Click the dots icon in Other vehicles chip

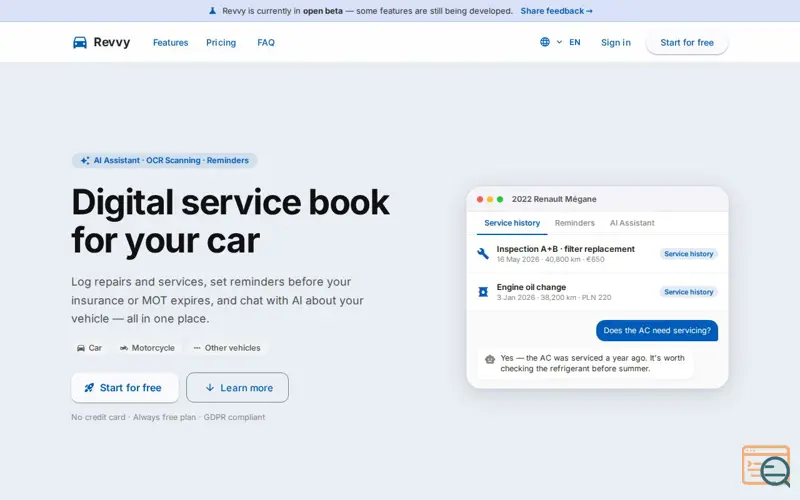pyautogui.click(x=197, y=348)
